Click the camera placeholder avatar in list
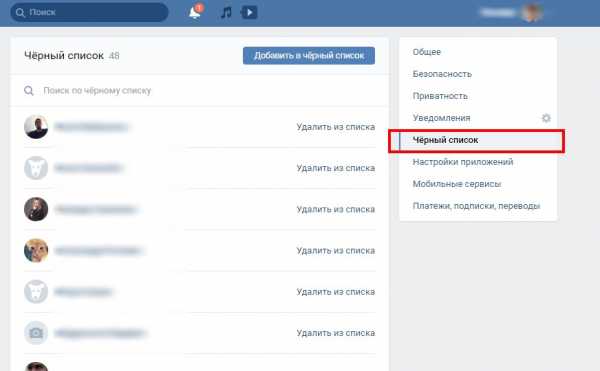 (x=36, y=333)
